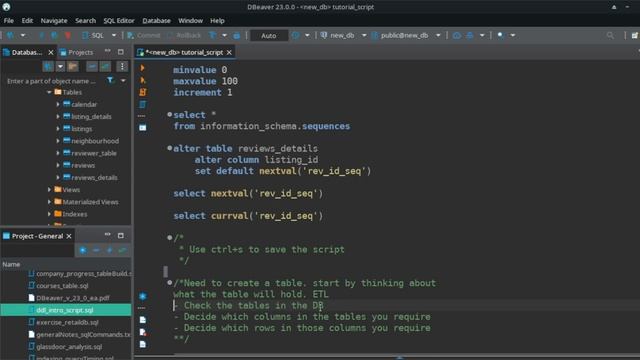This screenshot has width=640, height=360.
Task: Maximize the Project - General panel
Action: (121, 236)
